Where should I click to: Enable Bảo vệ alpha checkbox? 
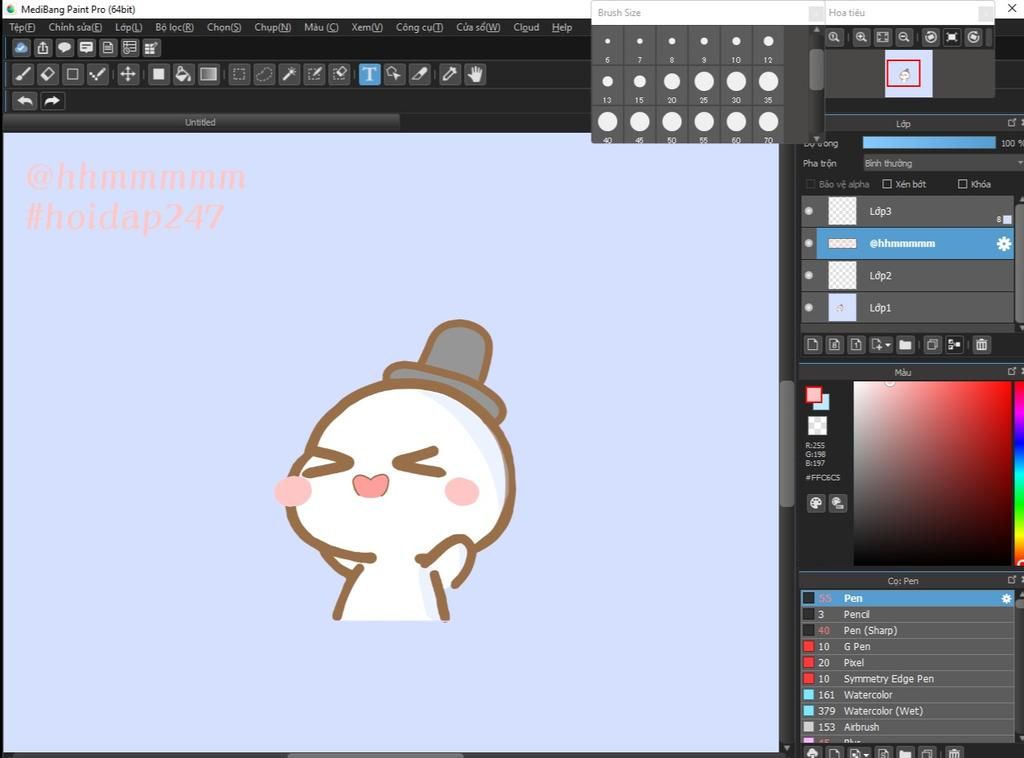(810, 184)
